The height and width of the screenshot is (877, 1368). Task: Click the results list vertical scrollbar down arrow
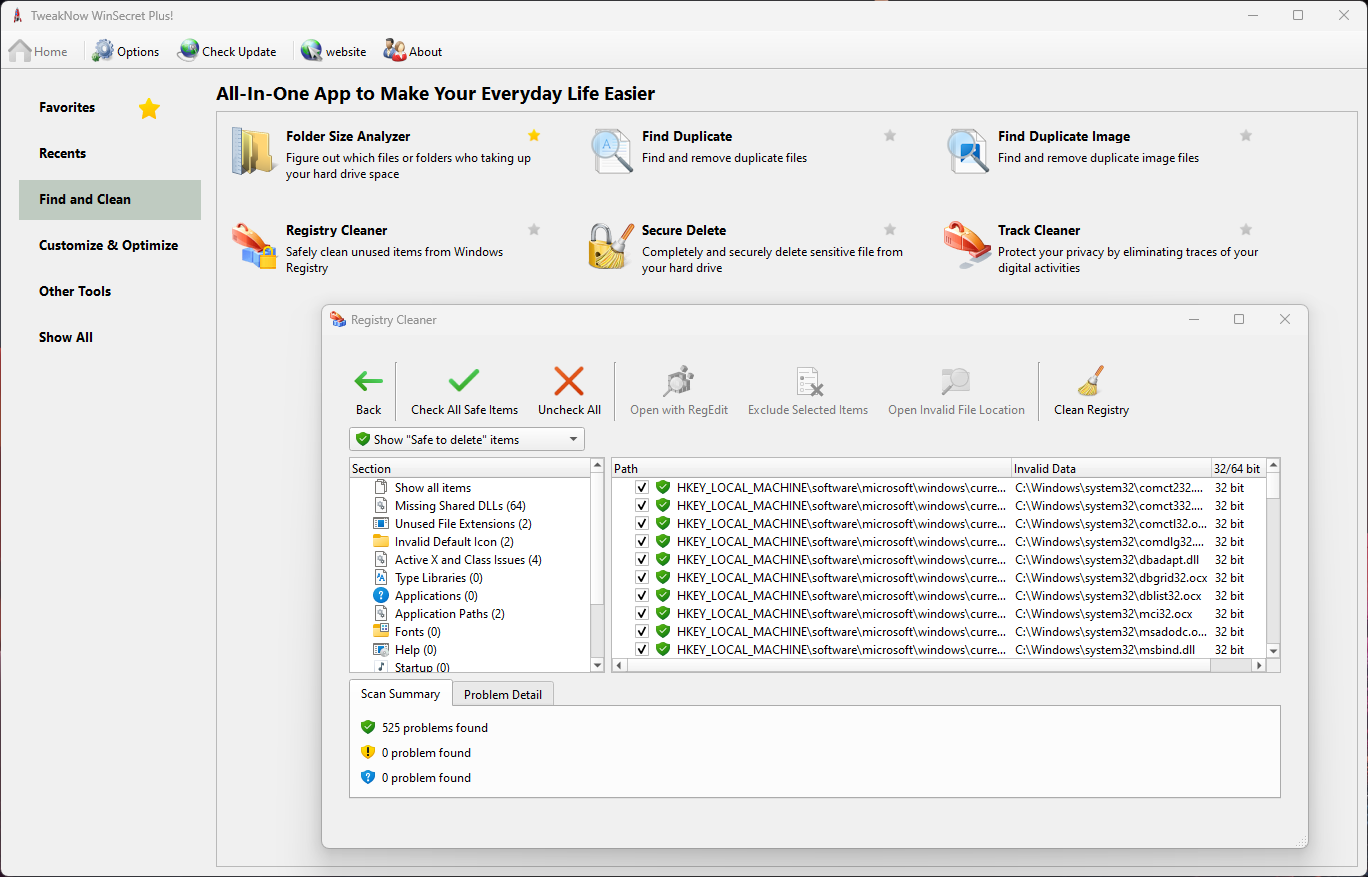click(x=1273, y=651)
